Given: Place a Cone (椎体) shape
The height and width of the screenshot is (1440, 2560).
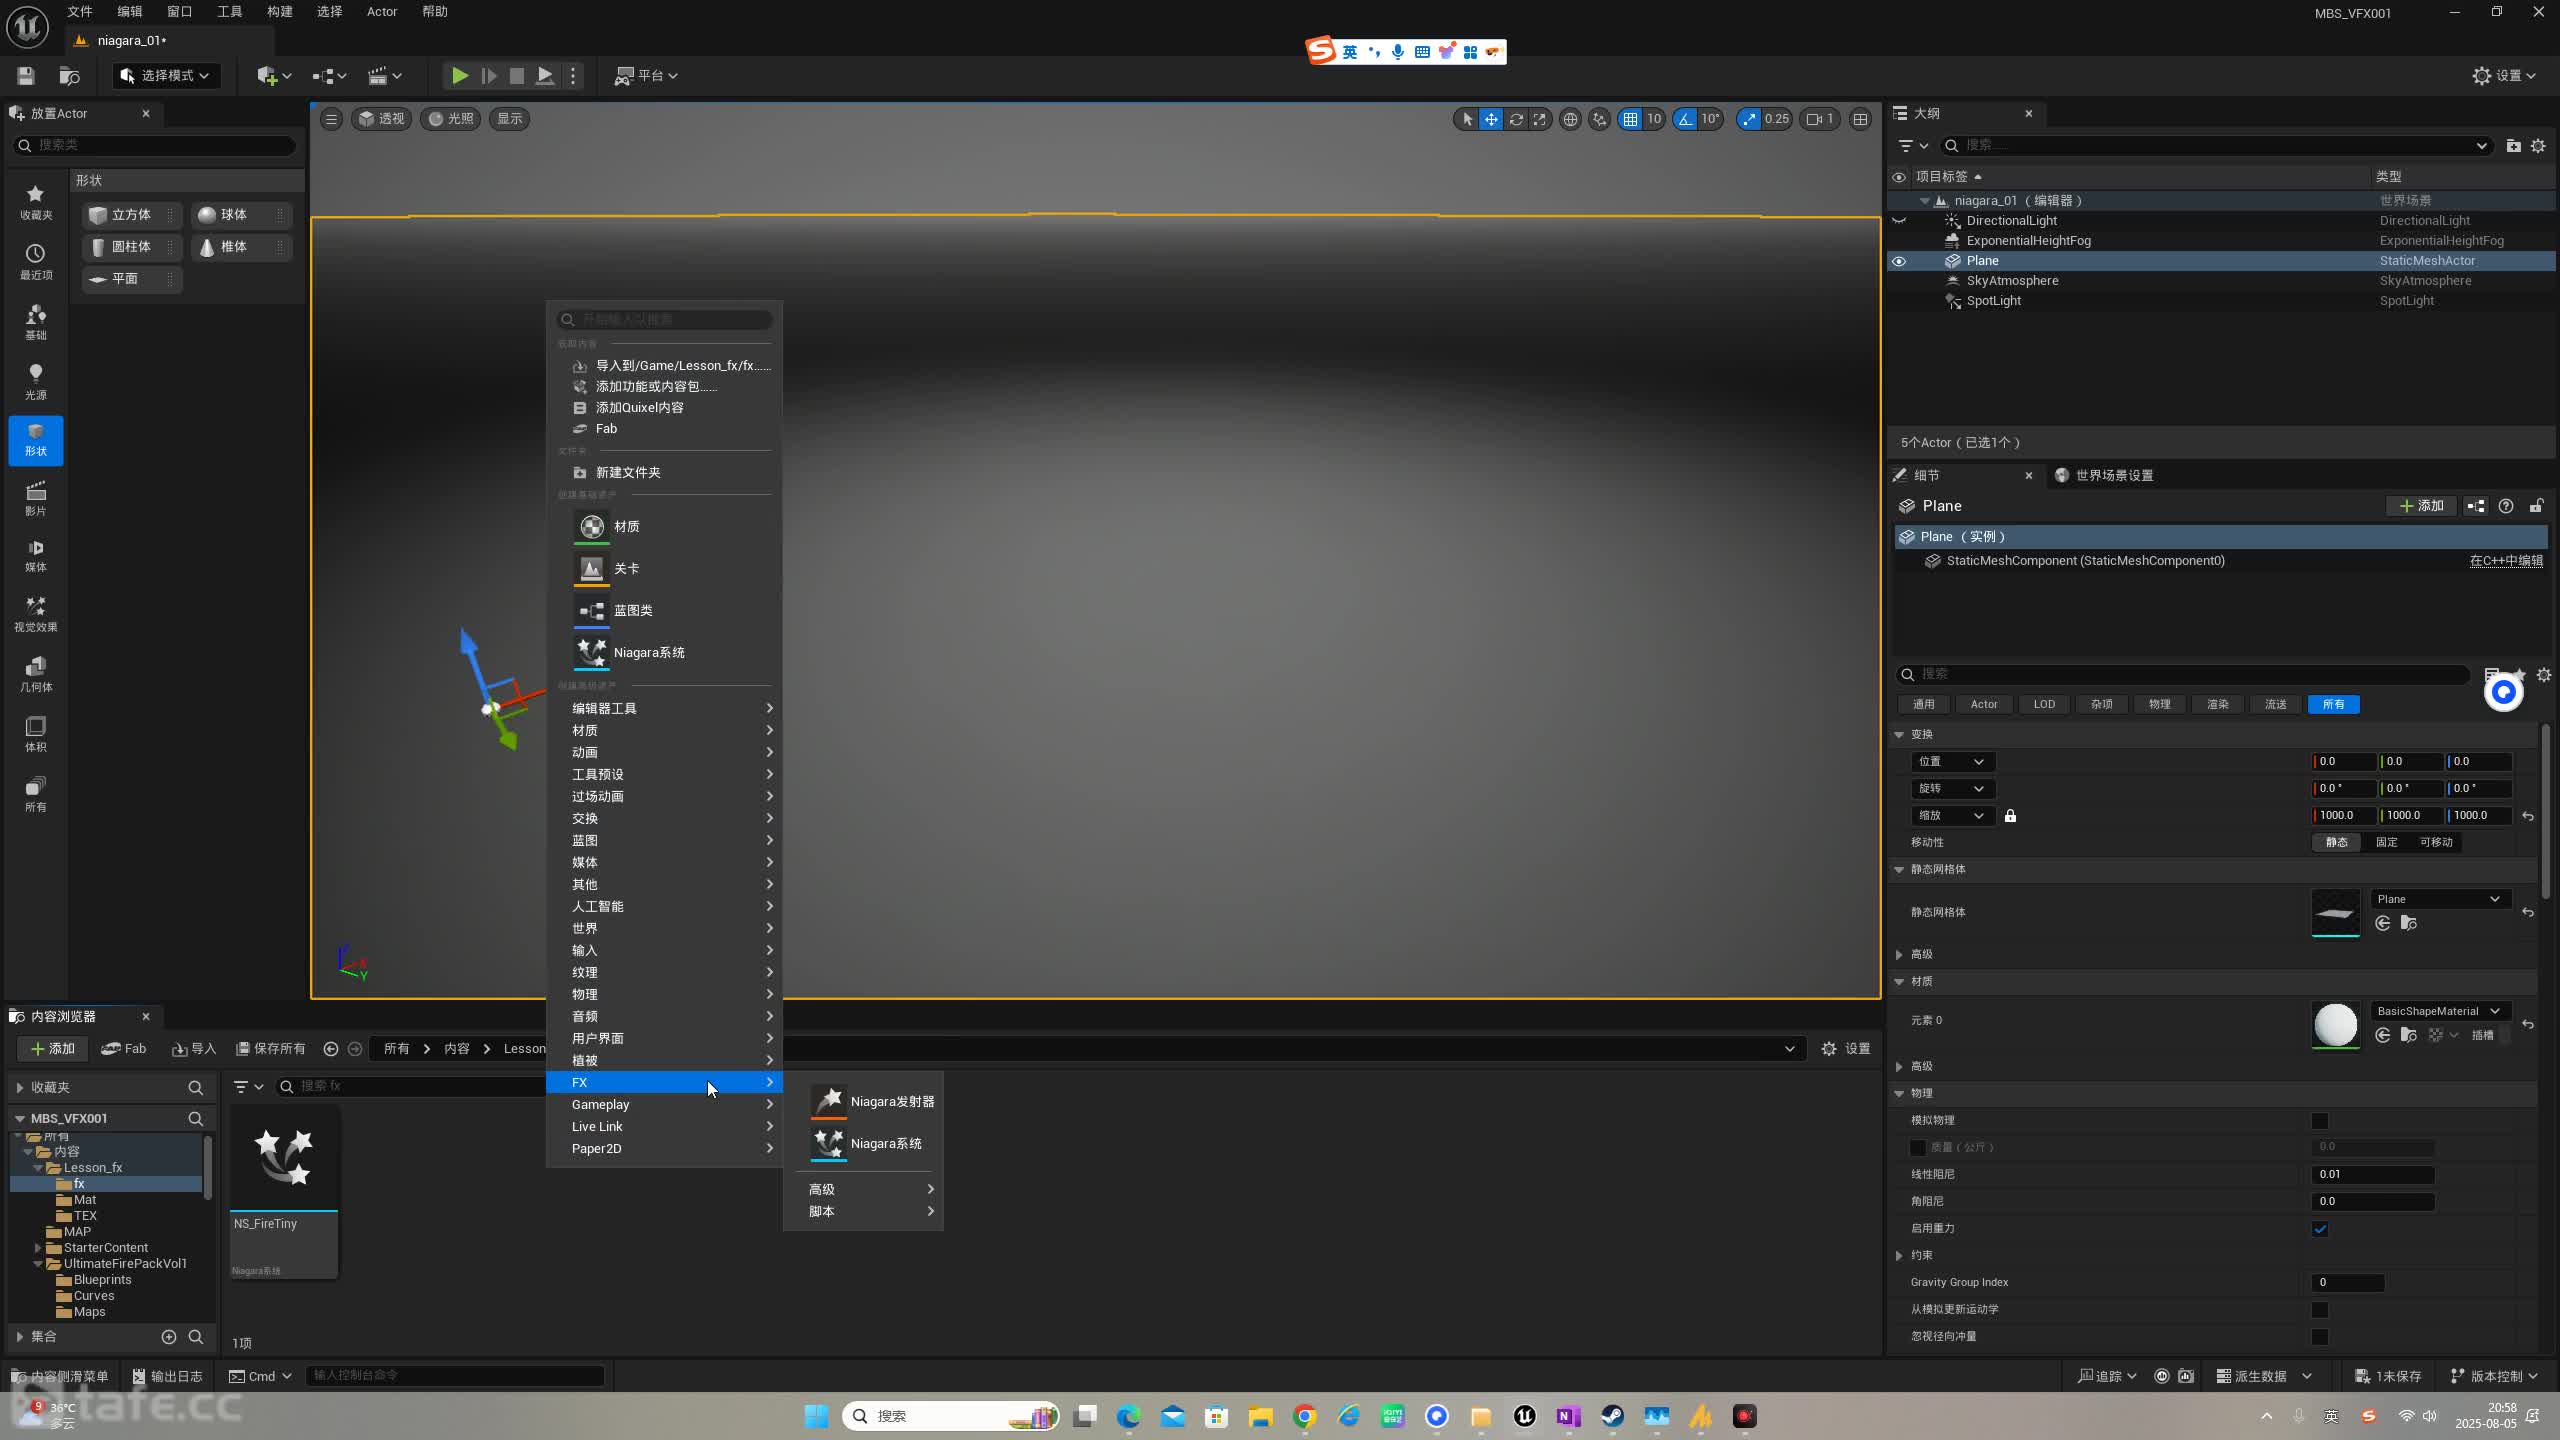Looking at the screenshot, I should 240,247.
